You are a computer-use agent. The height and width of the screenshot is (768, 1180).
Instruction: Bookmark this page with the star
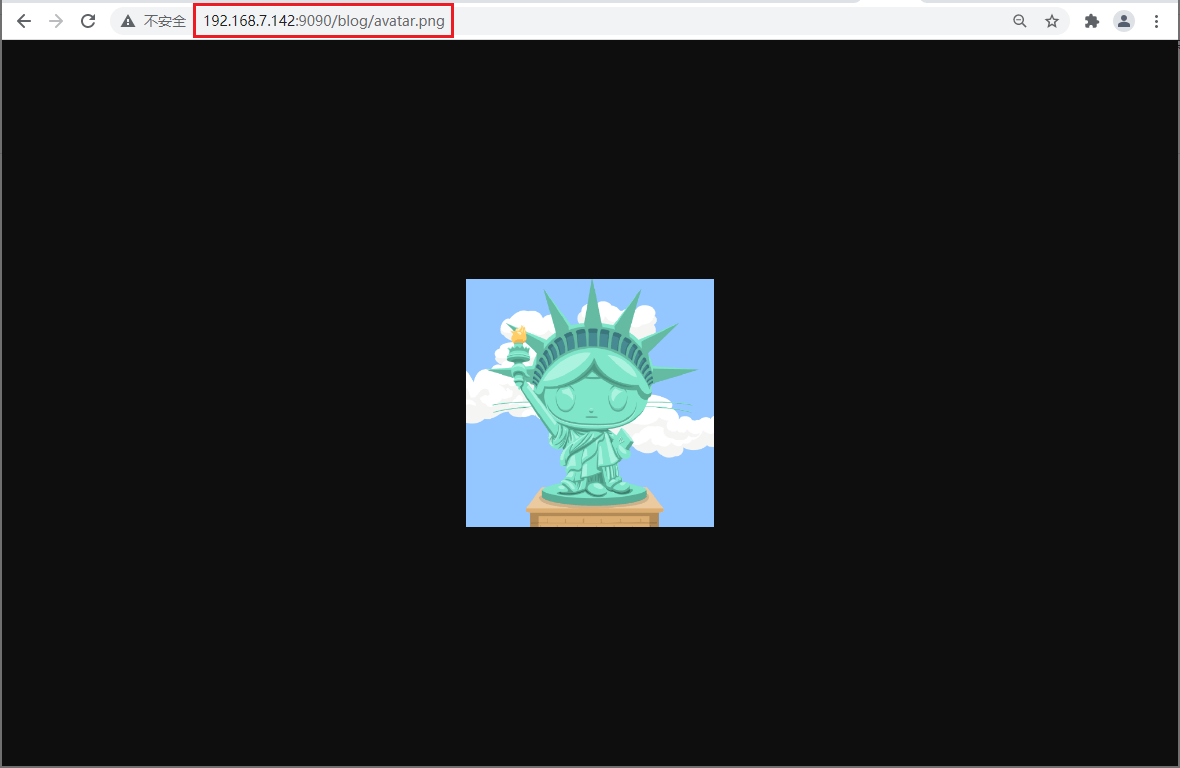1052,21
